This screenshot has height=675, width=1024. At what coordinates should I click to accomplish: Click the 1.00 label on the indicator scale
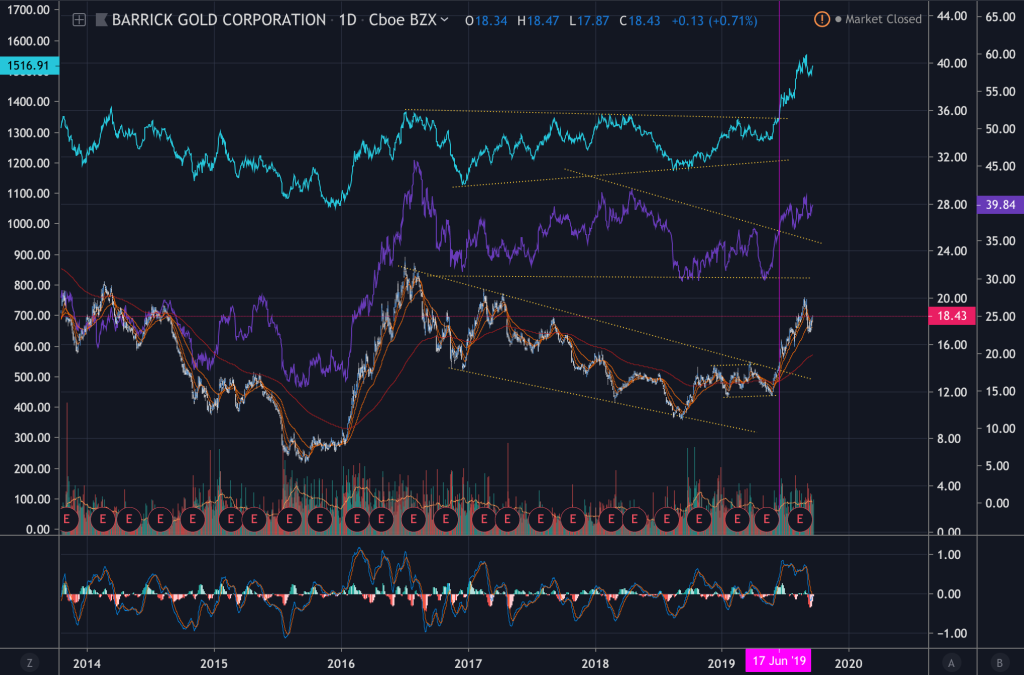tap(948, 555)
